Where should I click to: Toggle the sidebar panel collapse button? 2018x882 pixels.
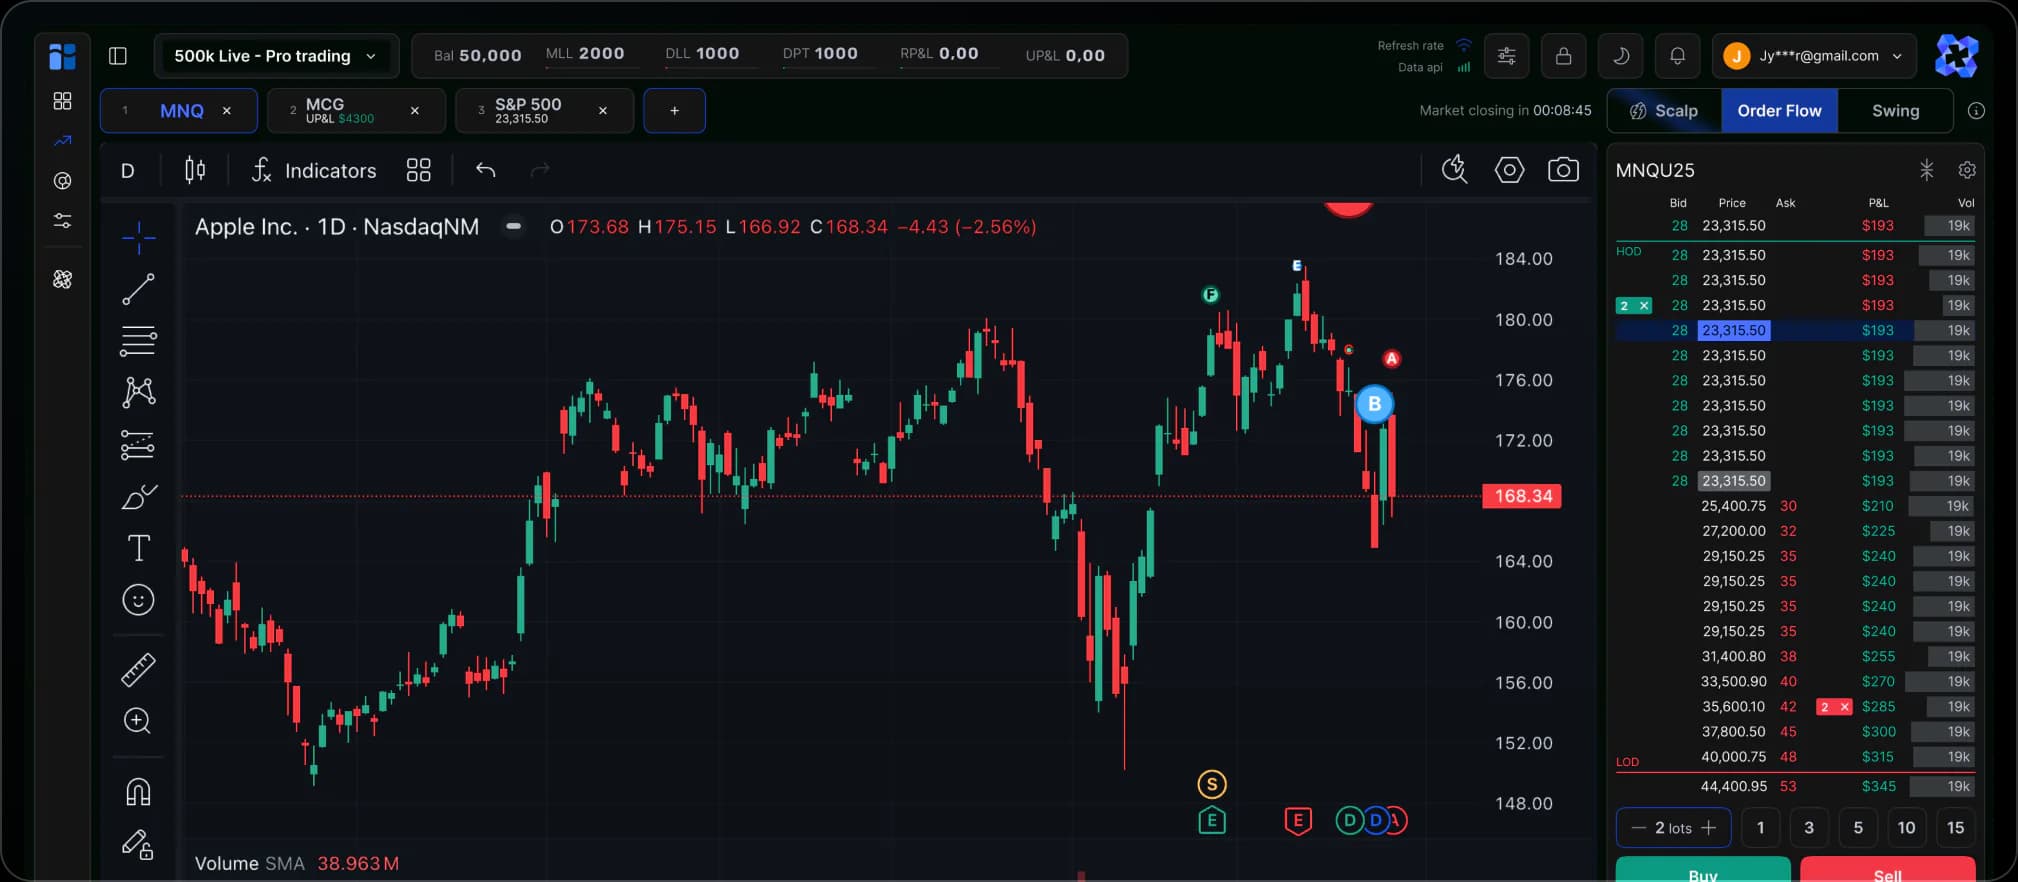[x=118, y=56]
